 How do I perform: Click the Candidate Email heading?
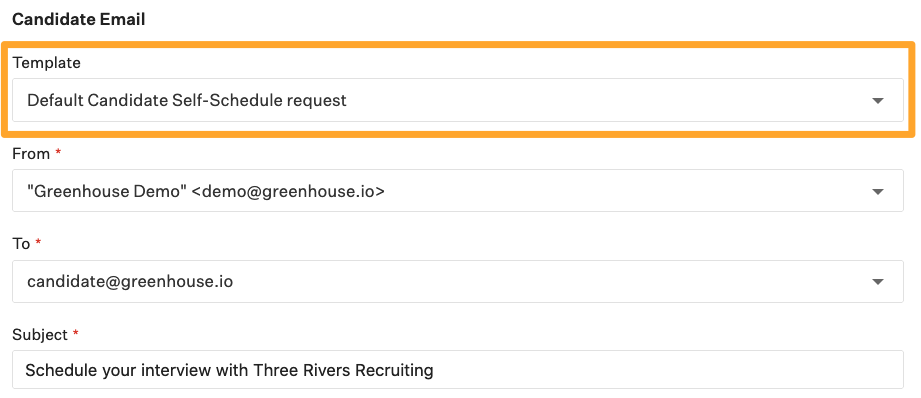pyautogui.click(x=79, y=19)
